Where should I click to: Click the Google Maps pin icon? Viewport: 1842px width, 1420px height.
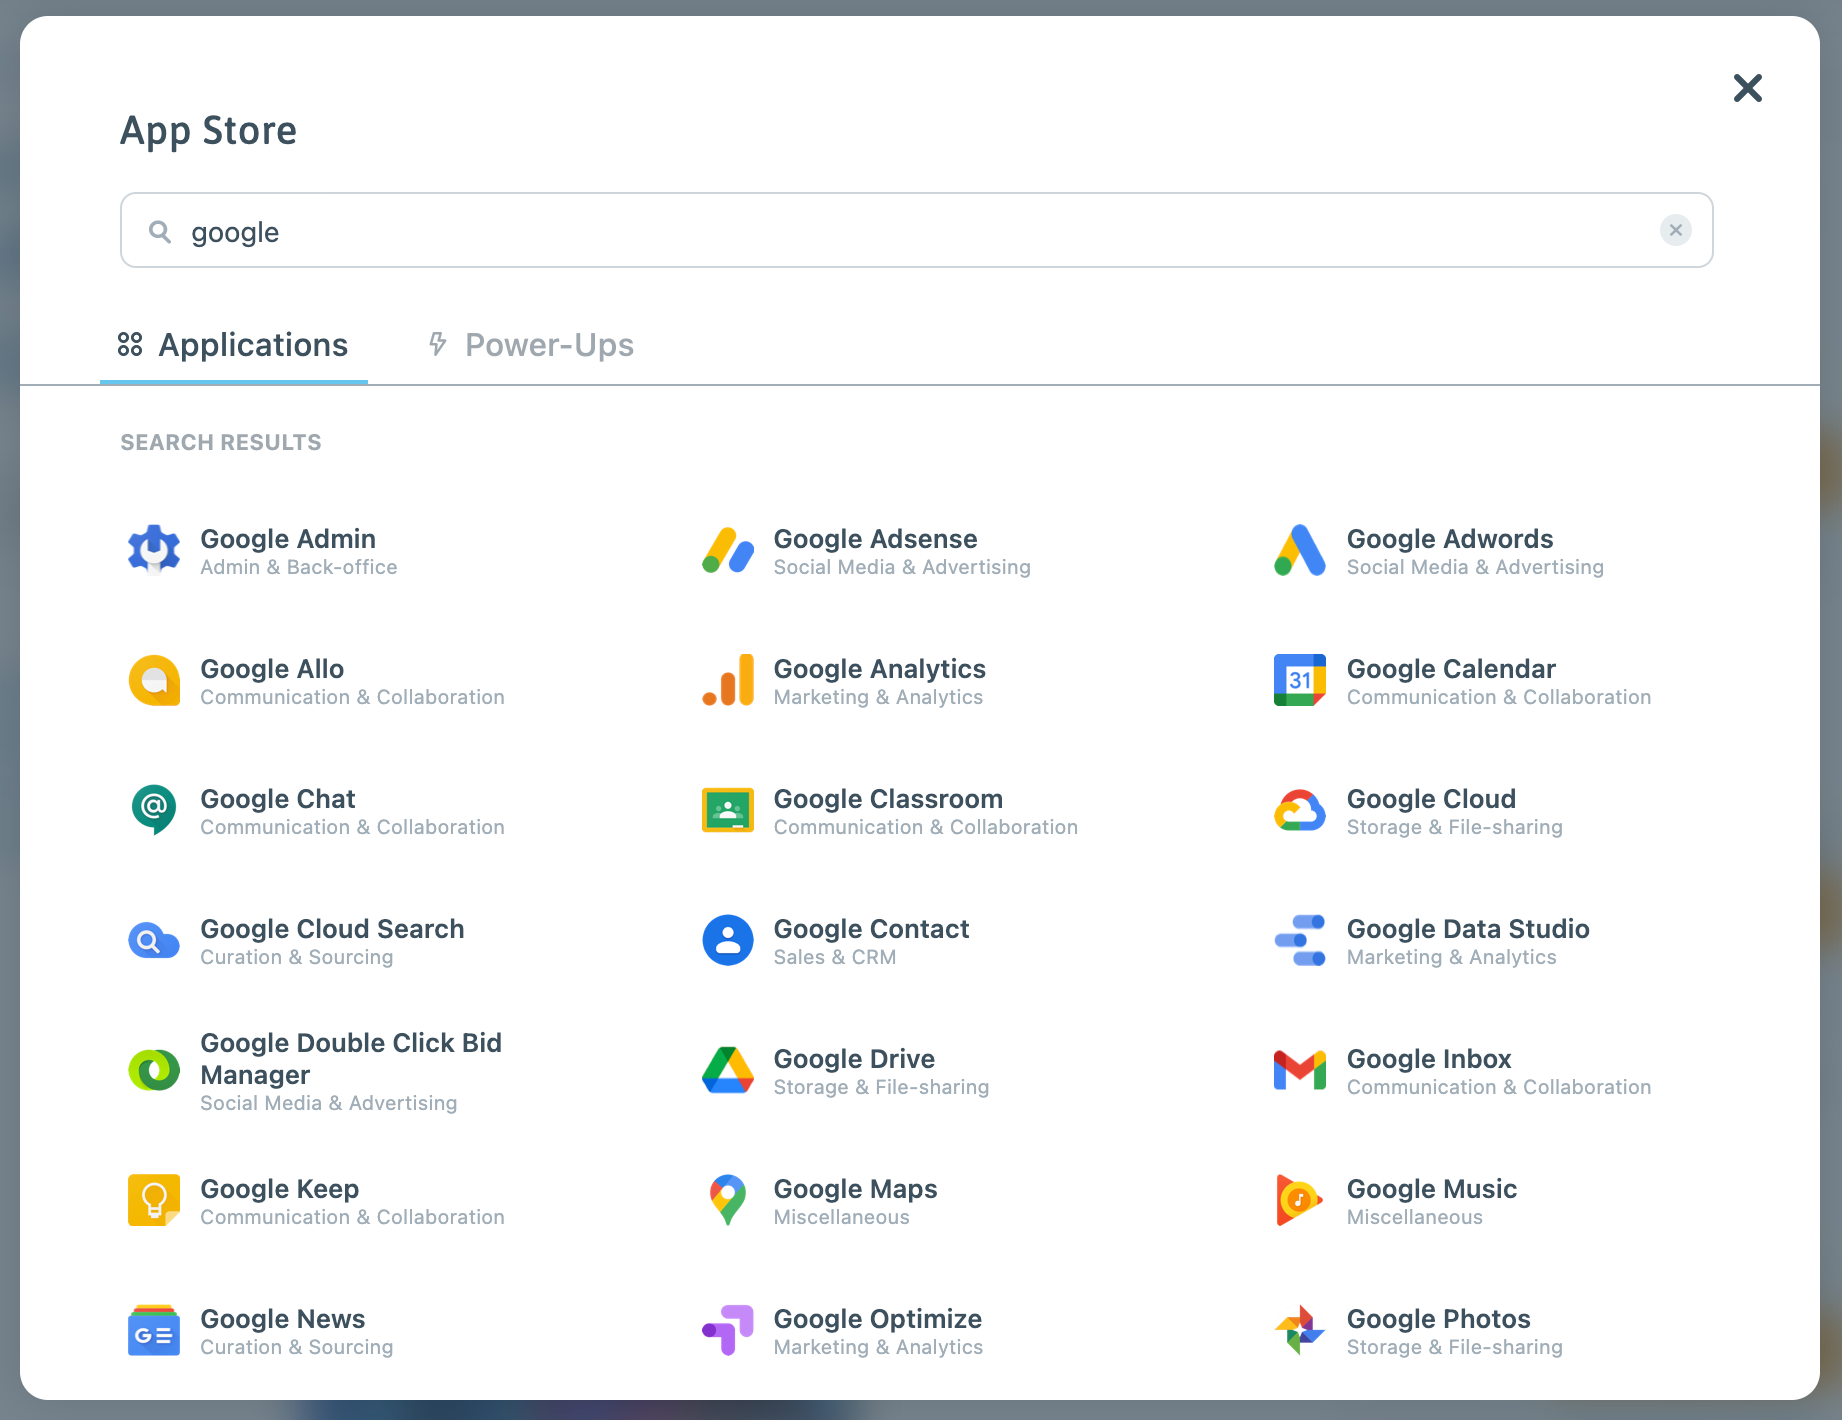click(727, 1200)
